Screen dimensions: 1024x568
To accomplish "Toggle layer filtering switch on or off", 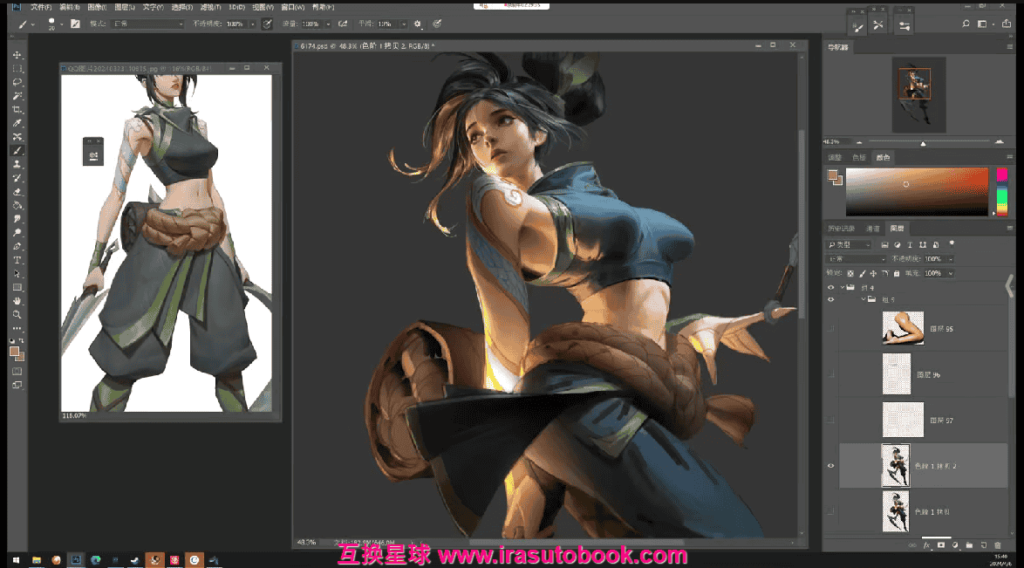I will (952, 244).
